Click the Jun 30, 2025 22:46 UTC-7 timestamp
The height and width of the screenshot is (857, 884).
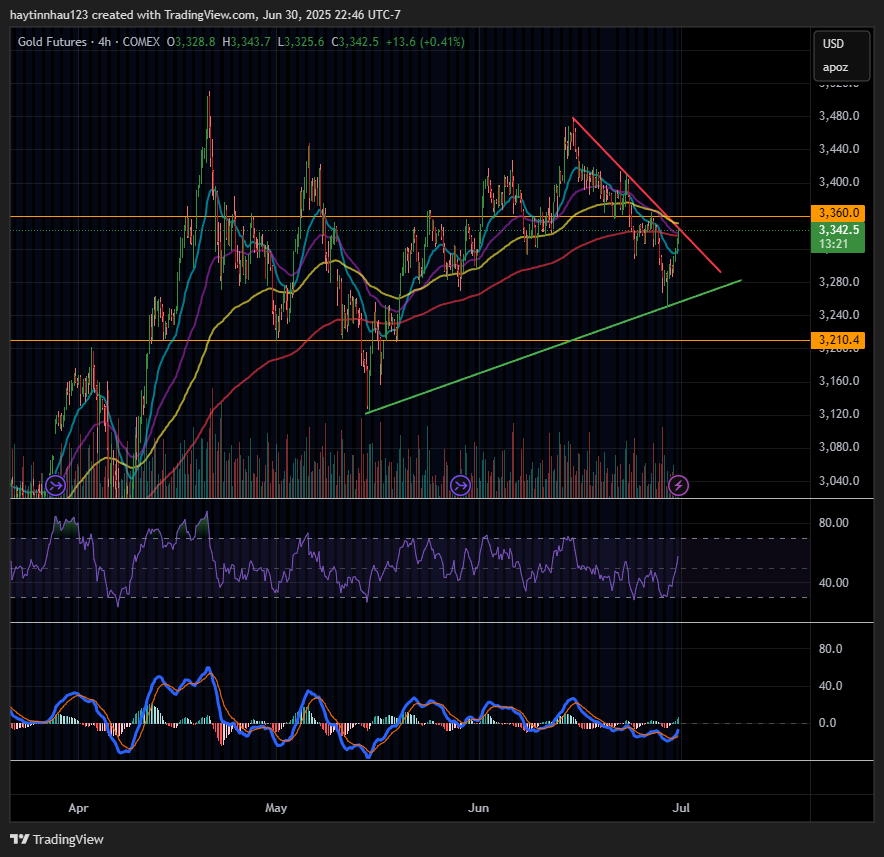pos(332,15)
